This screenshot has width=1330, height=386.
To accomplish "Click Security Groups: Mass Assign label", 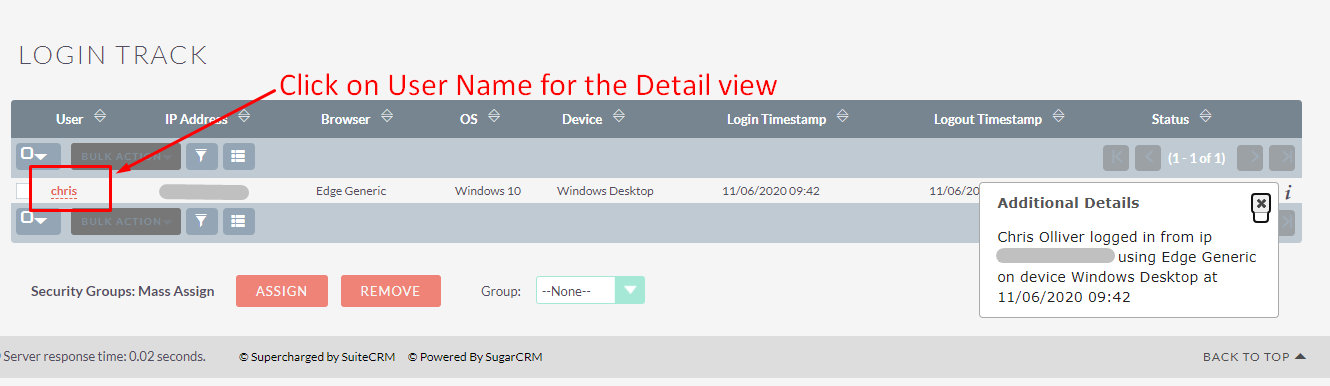I will click(123, 291).
